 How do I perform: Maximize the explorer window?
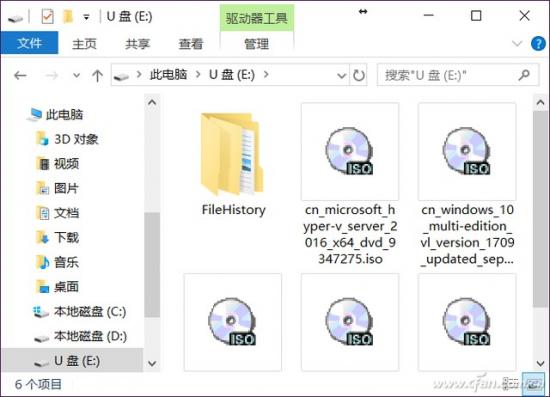point(476,16)
